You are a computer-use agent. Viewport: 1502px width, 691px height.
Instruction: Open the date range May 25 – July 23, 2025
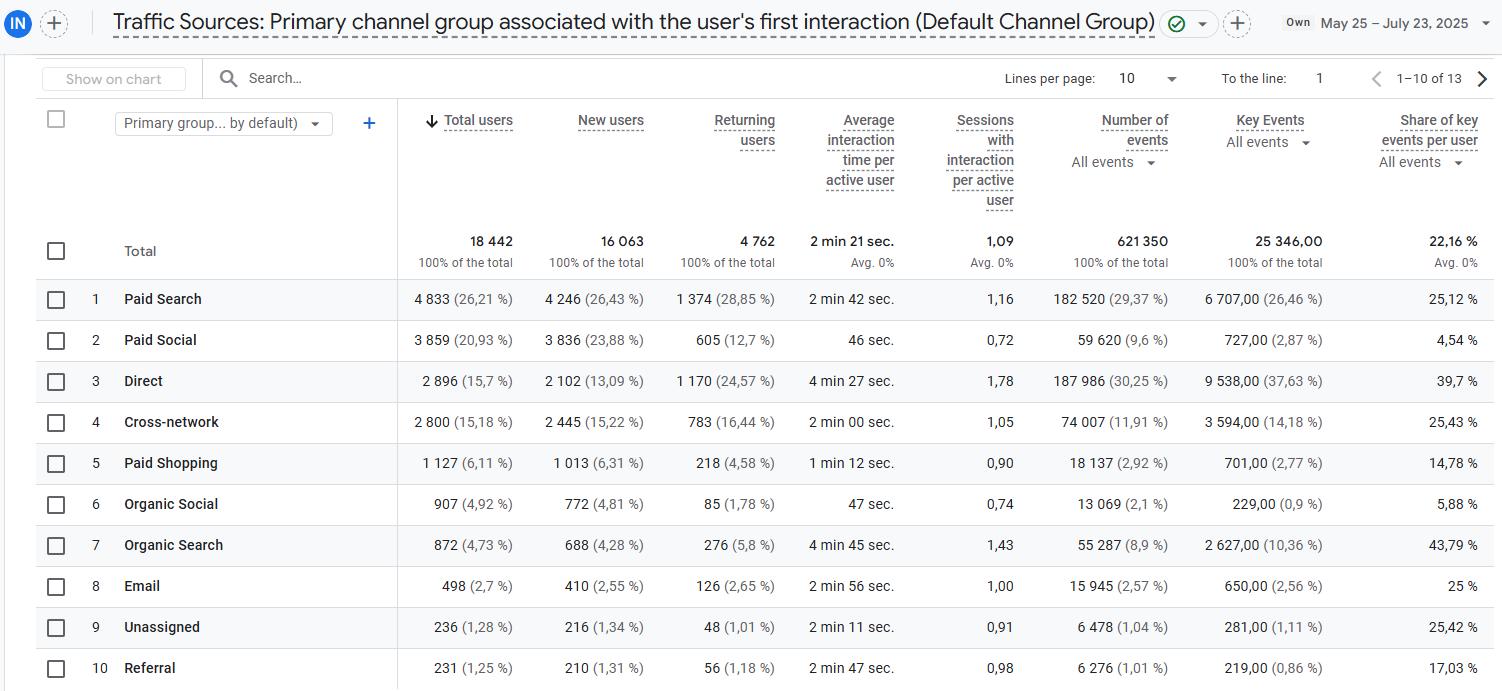coord(1394,23)
